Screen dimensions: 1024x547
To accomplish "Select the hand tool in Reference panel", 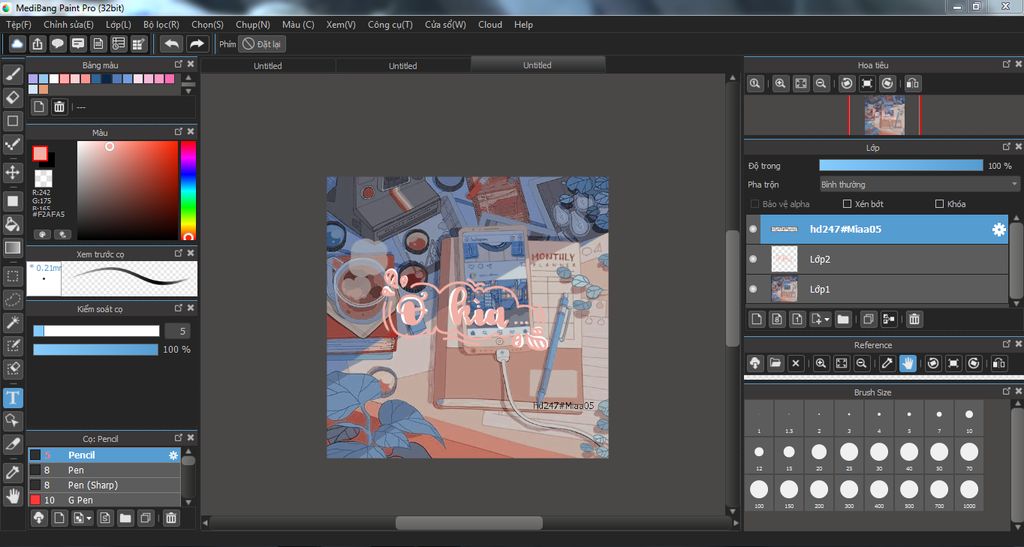I will click(908, 364).
